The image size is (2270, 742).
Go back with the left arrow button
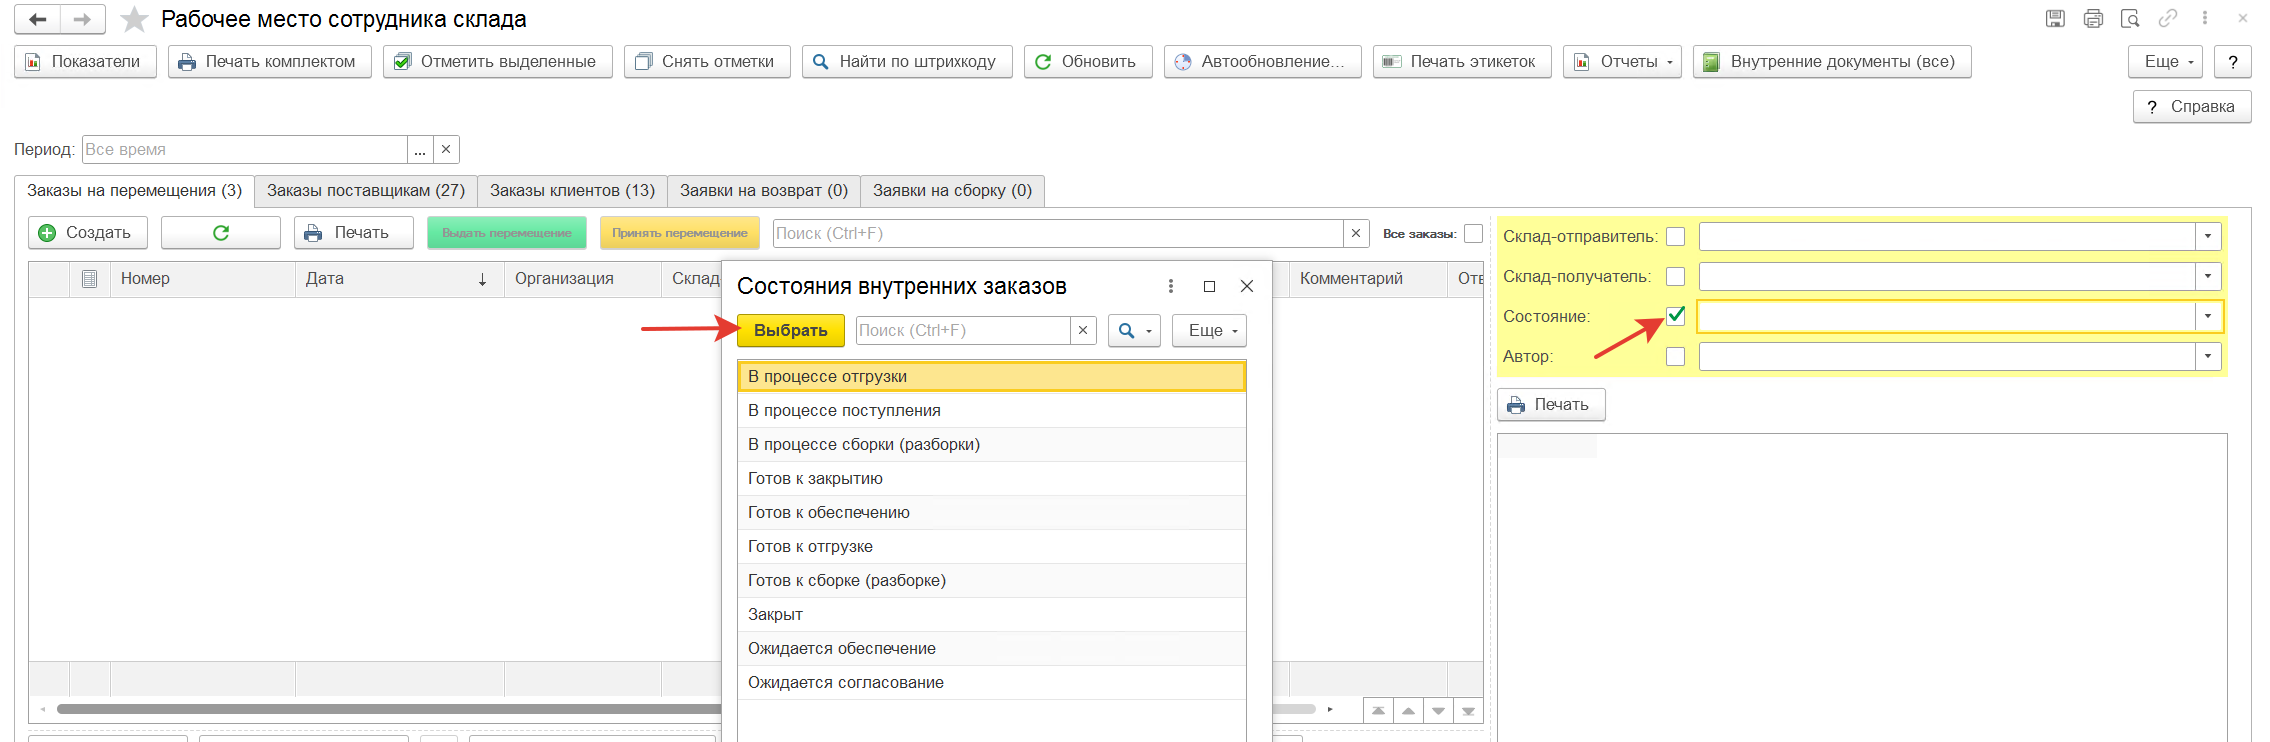point(38,19)
